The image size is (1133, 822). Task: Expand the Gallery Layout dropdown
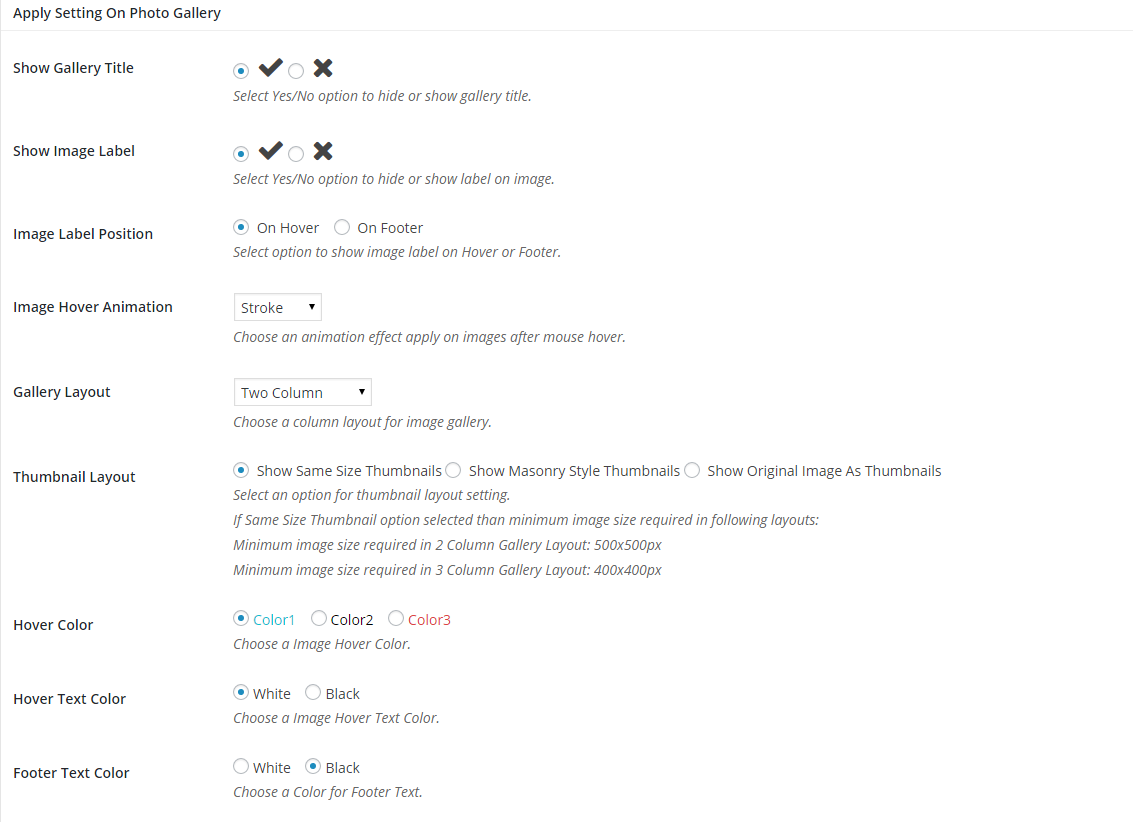point(303,392)
